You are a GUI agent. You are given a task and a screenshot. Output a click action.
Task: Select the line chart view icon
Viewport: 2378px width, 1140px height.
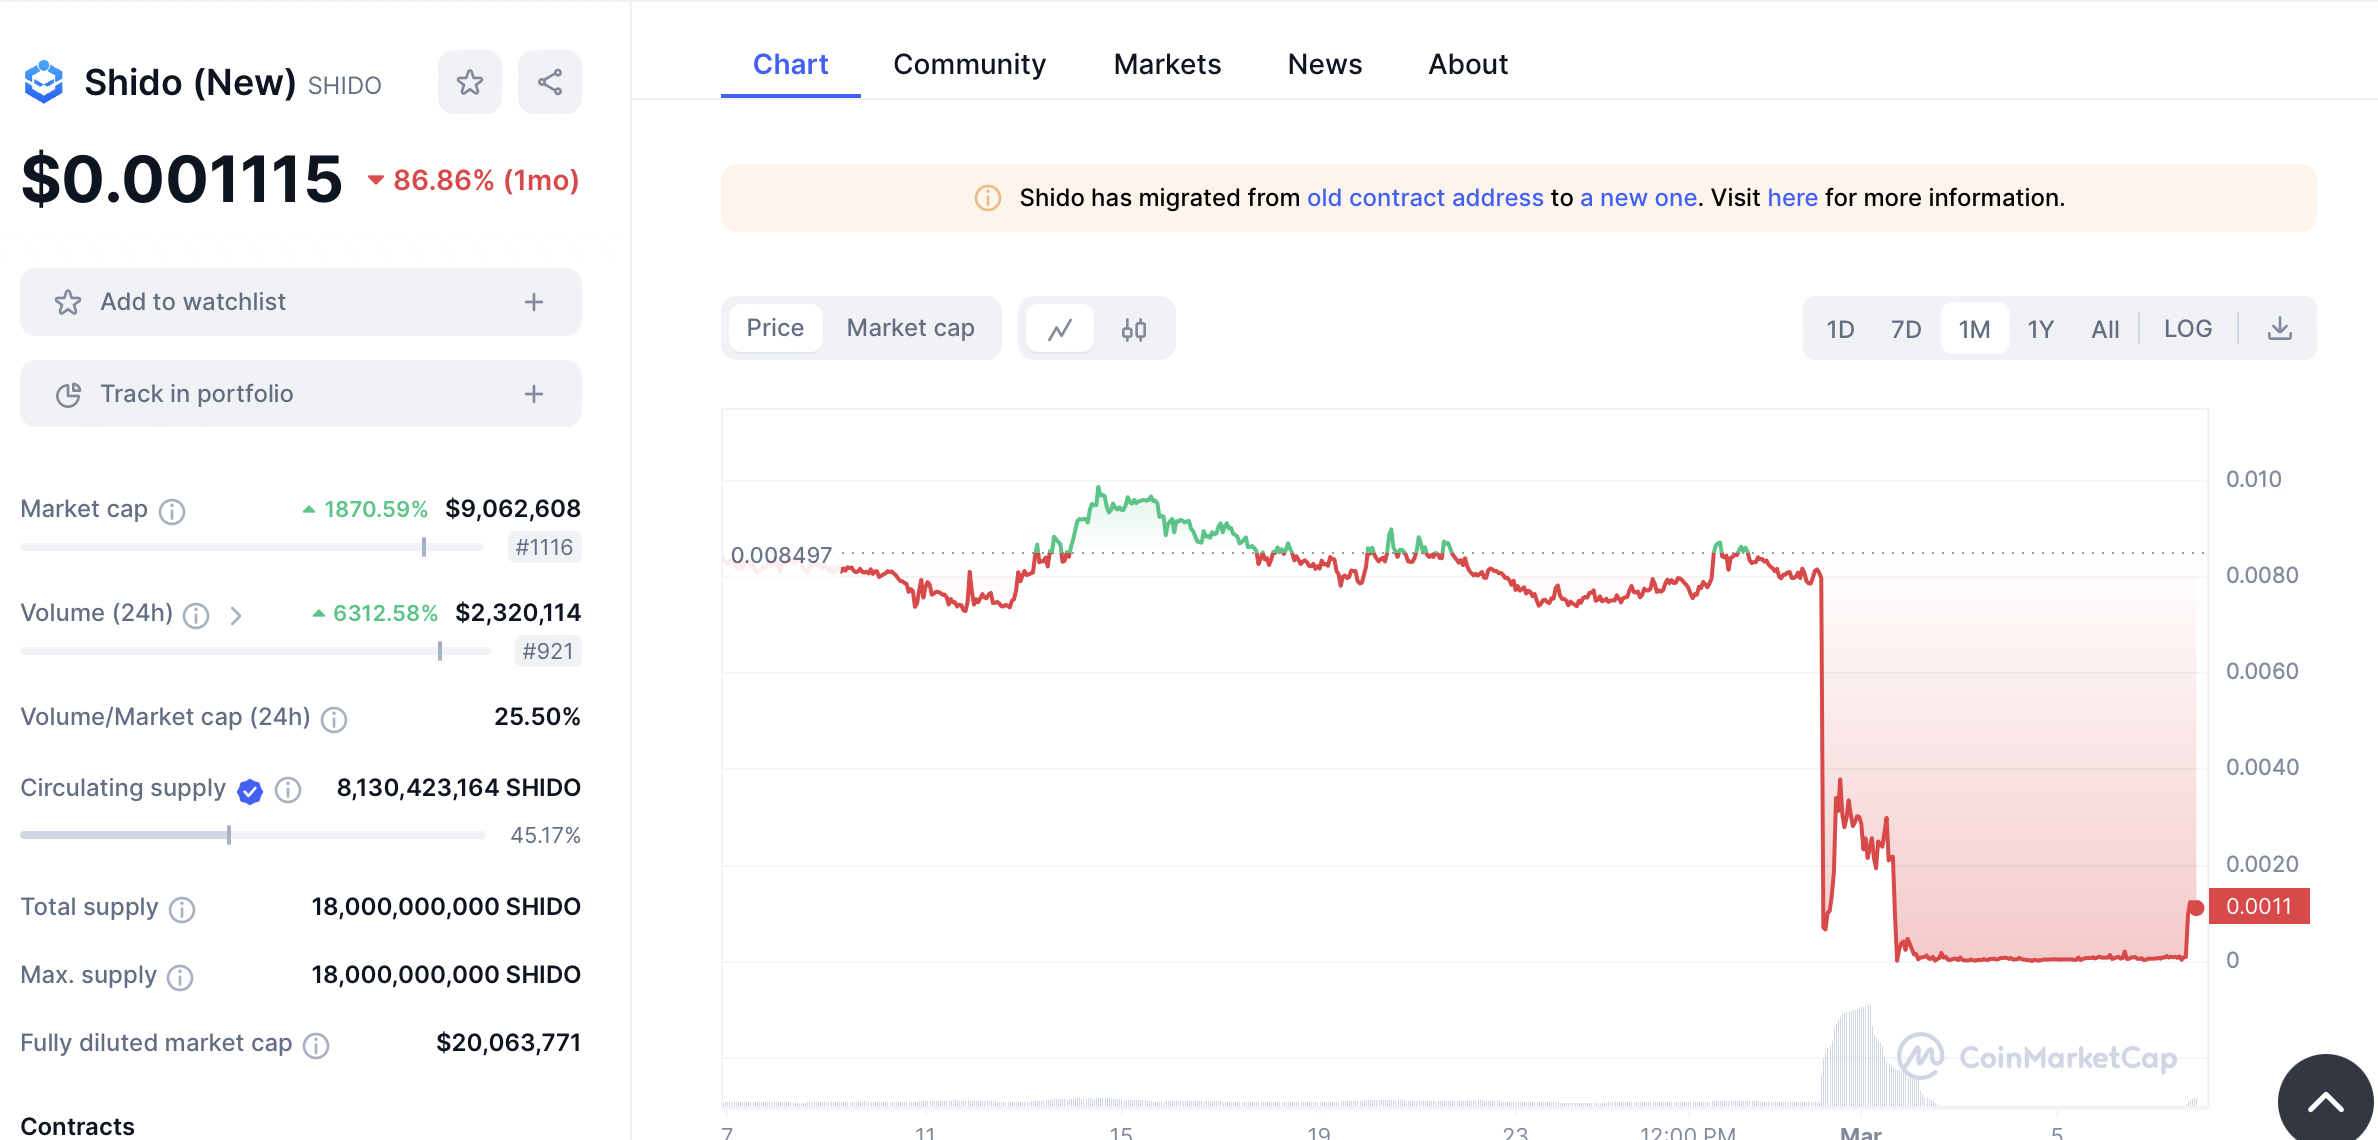[x=1060, y=329]
